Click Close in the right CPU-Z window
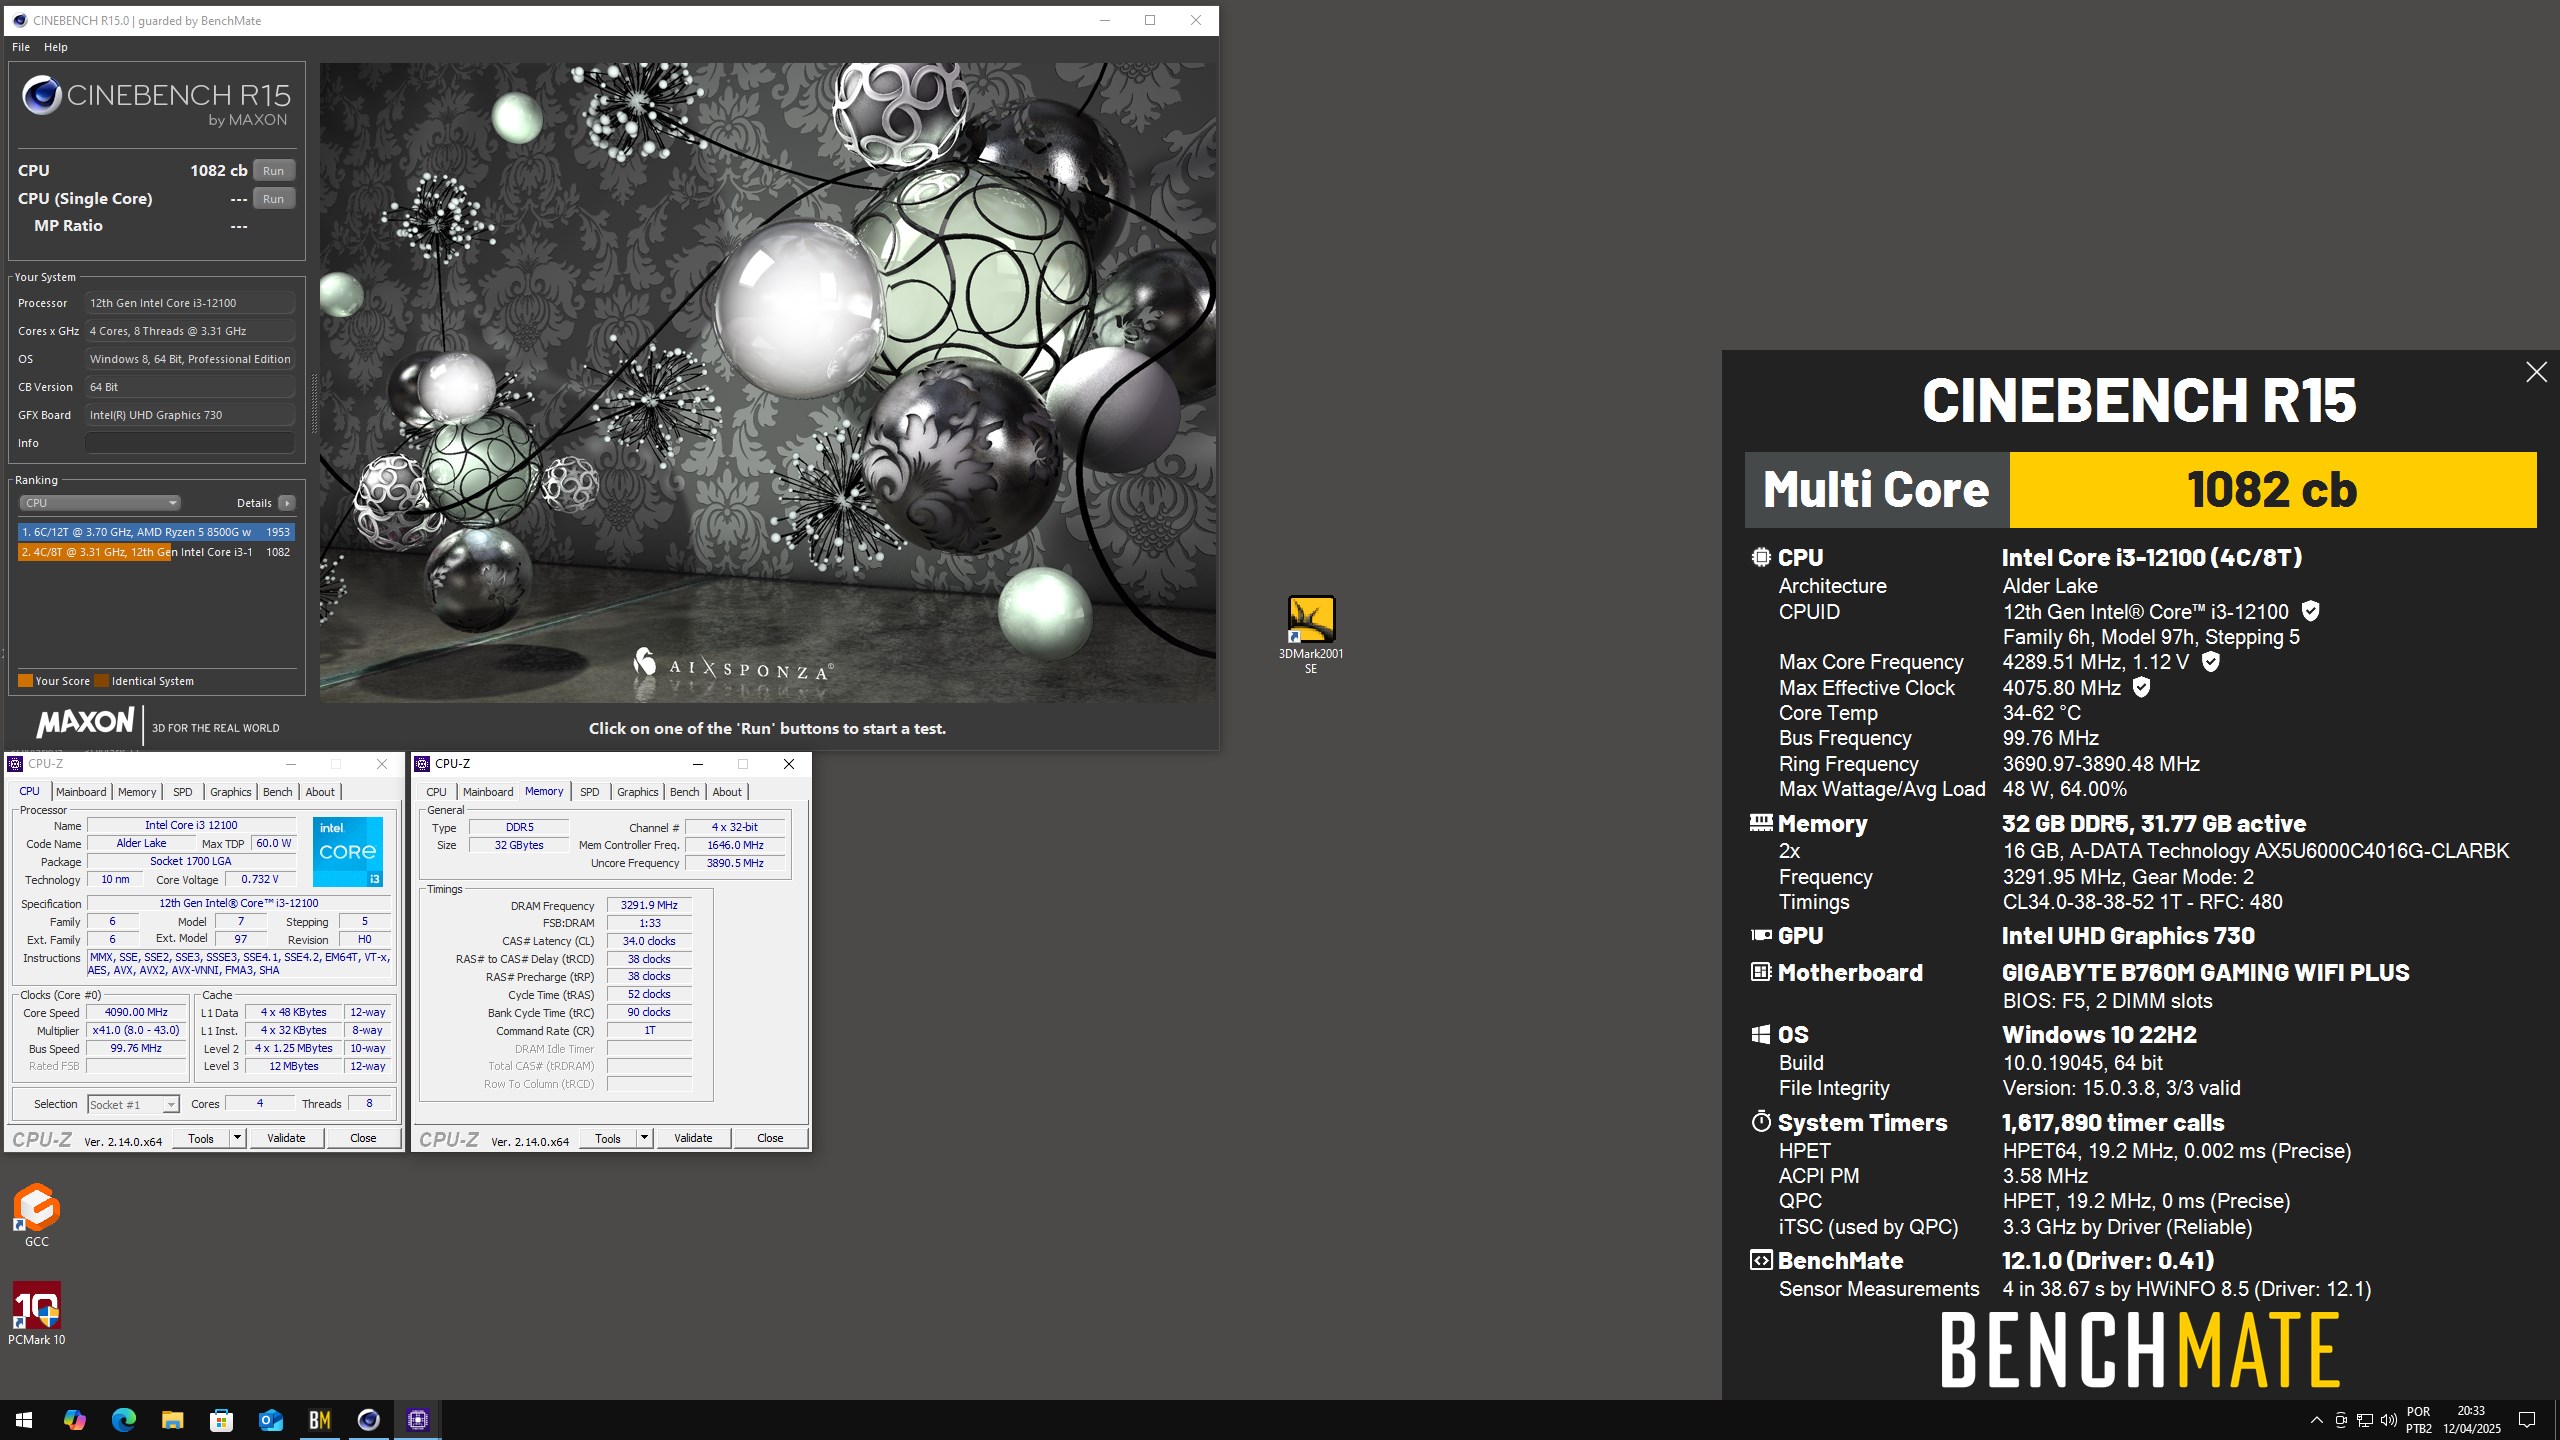This screenshot has height=1440, width=2560. 770,1138
